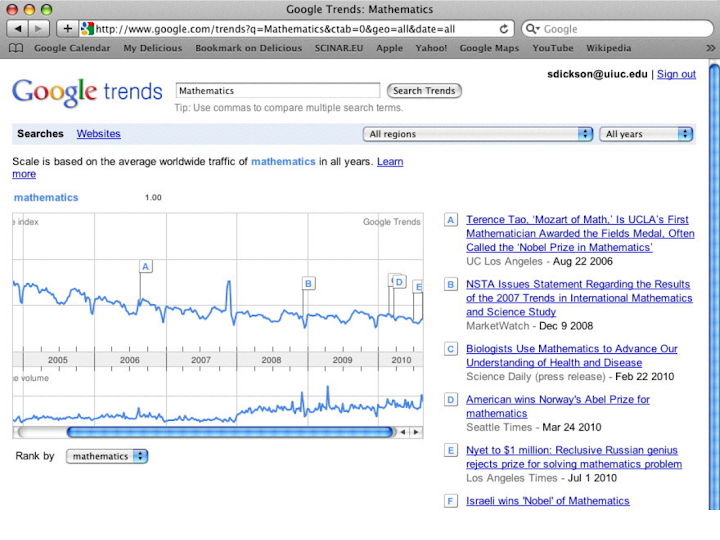Click the C letter box beside Biologists headline
The width and height of the screenshot is (720, 540).
(450, 349)
